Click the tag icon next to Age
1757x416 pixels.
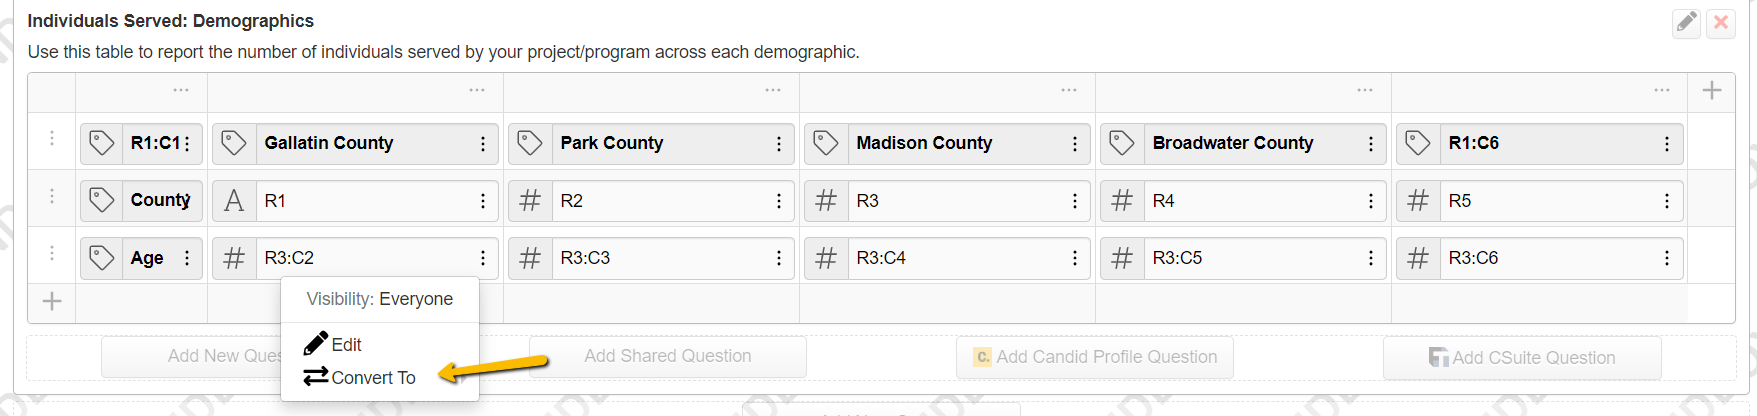click(102, 258)
